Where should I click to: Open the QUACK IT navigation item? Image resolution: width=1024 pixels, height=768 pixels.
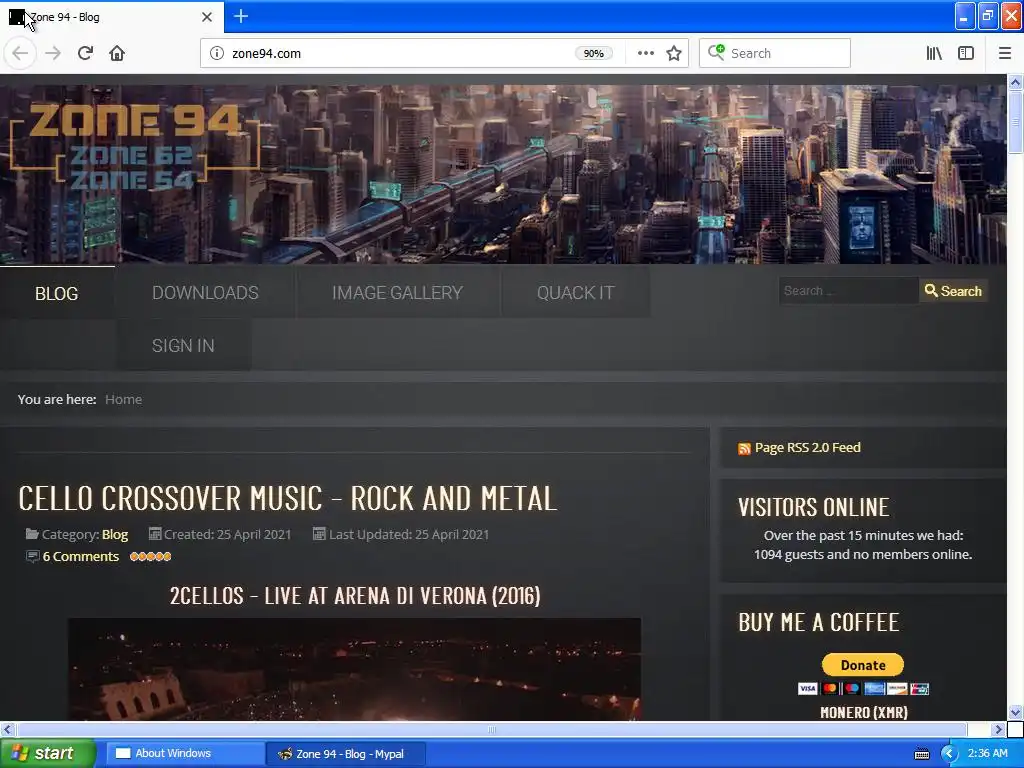575,293
